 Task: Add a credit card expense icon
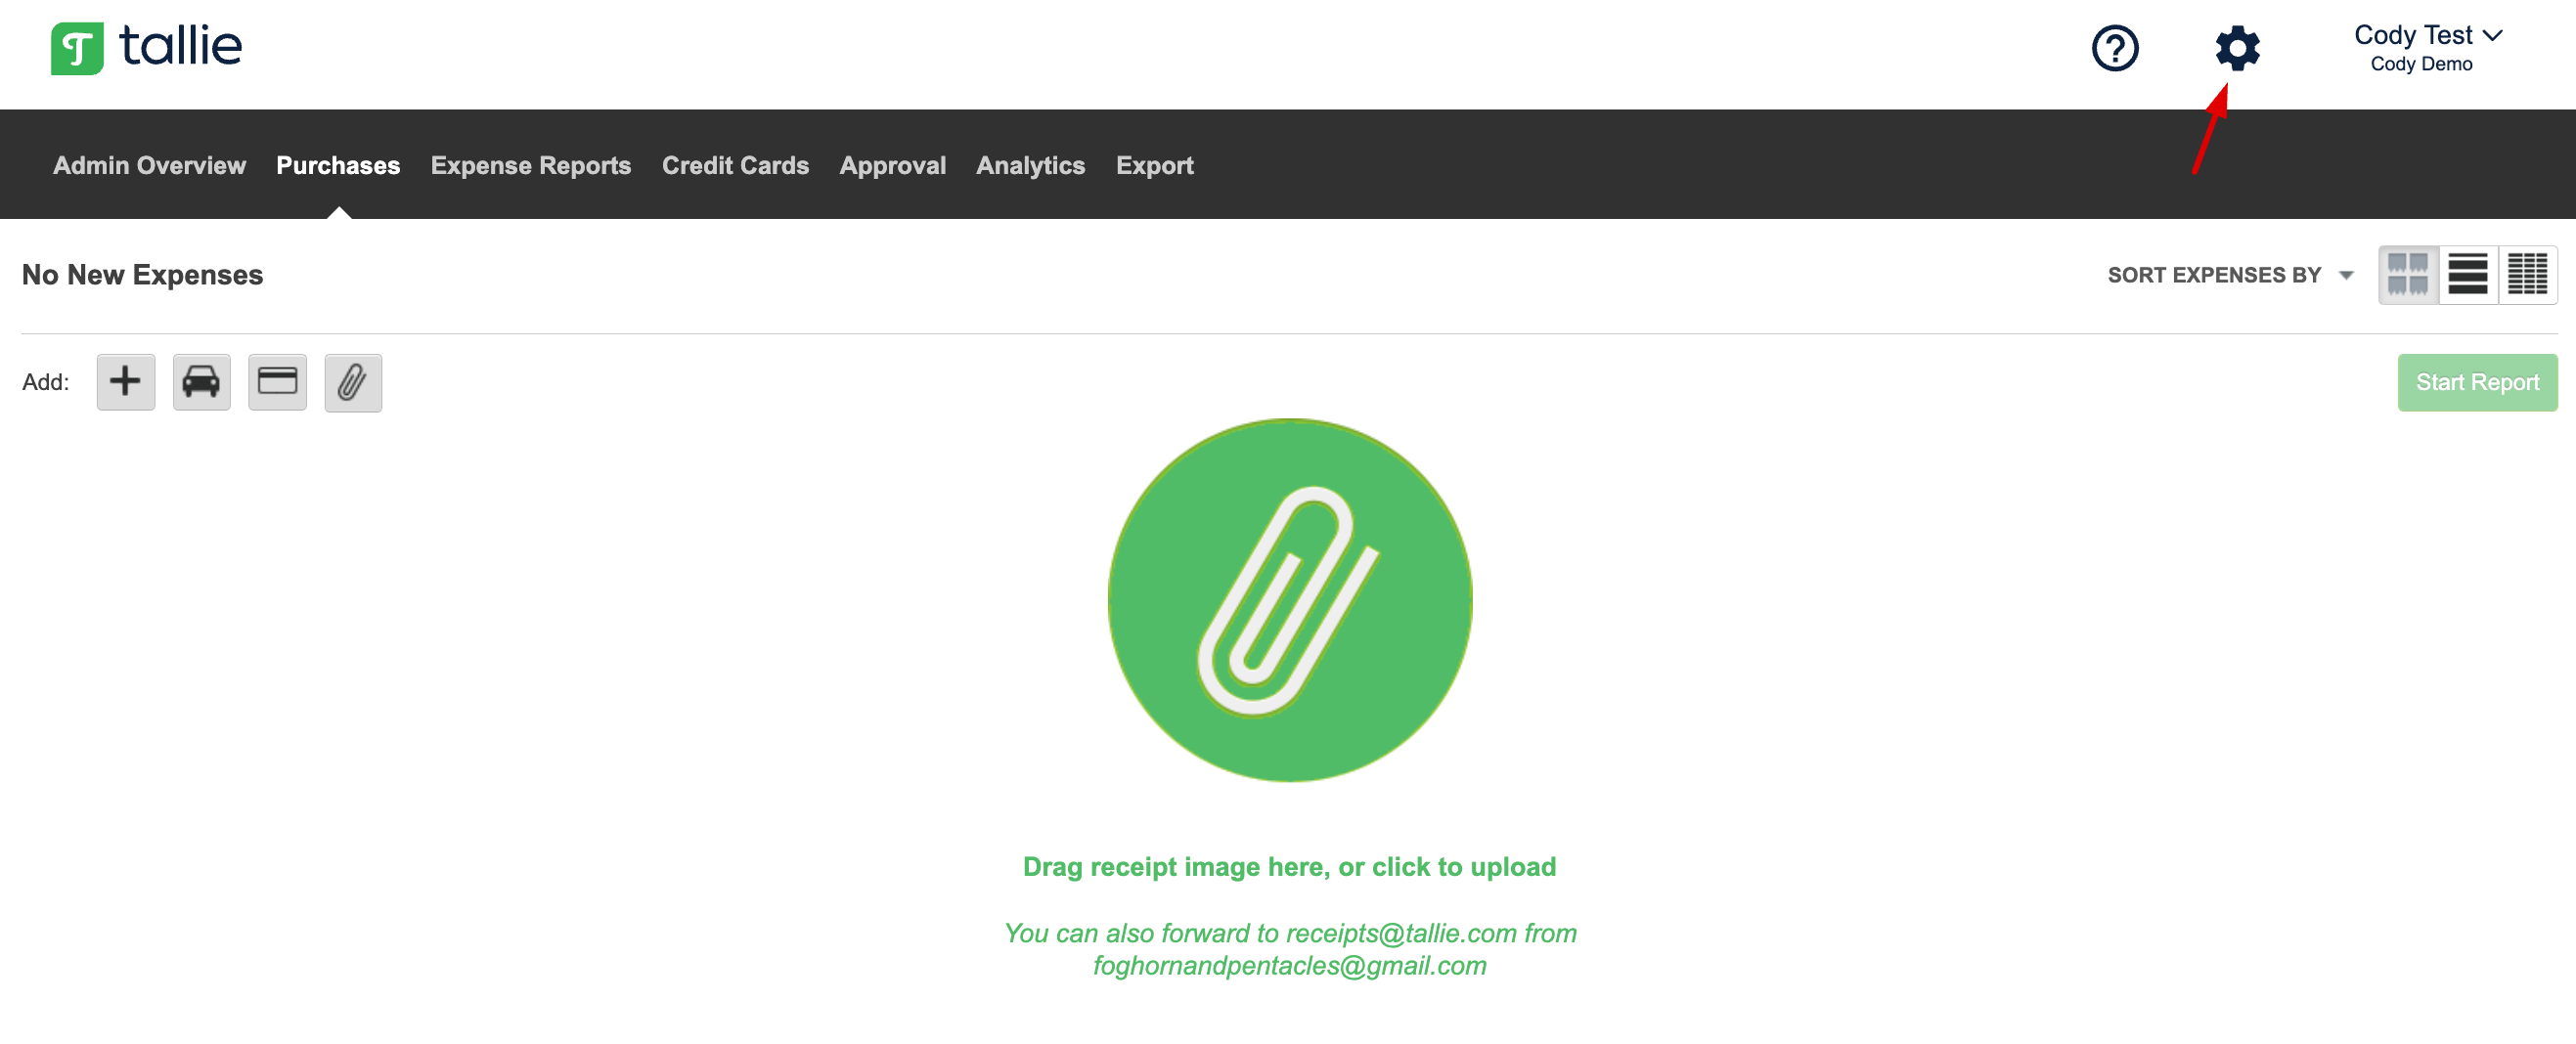point(277,382)
